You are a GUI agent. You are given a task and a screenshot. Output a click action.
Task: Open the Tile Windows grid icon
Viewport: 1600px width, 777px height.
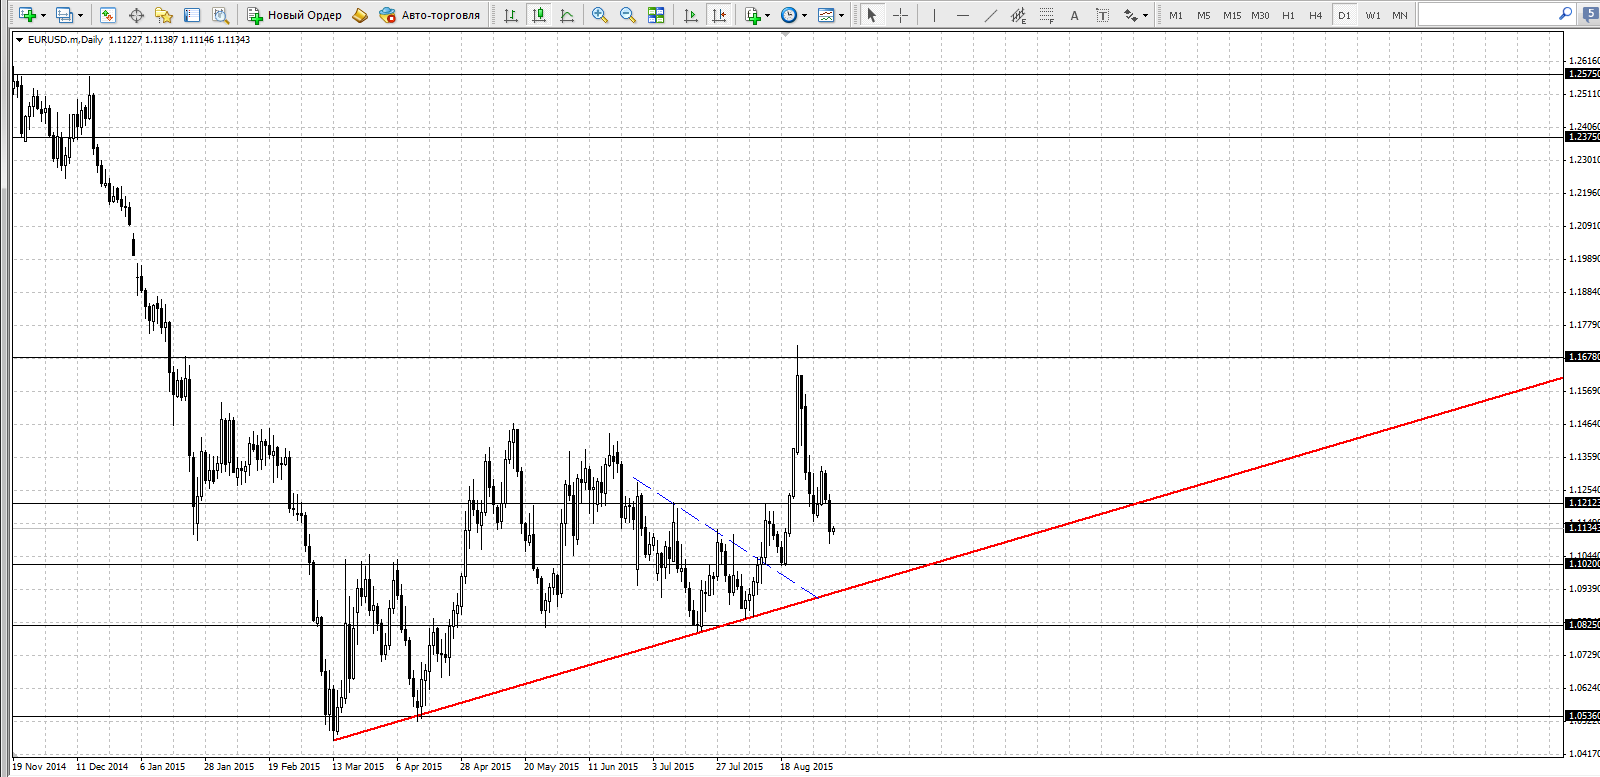(656, 15)
